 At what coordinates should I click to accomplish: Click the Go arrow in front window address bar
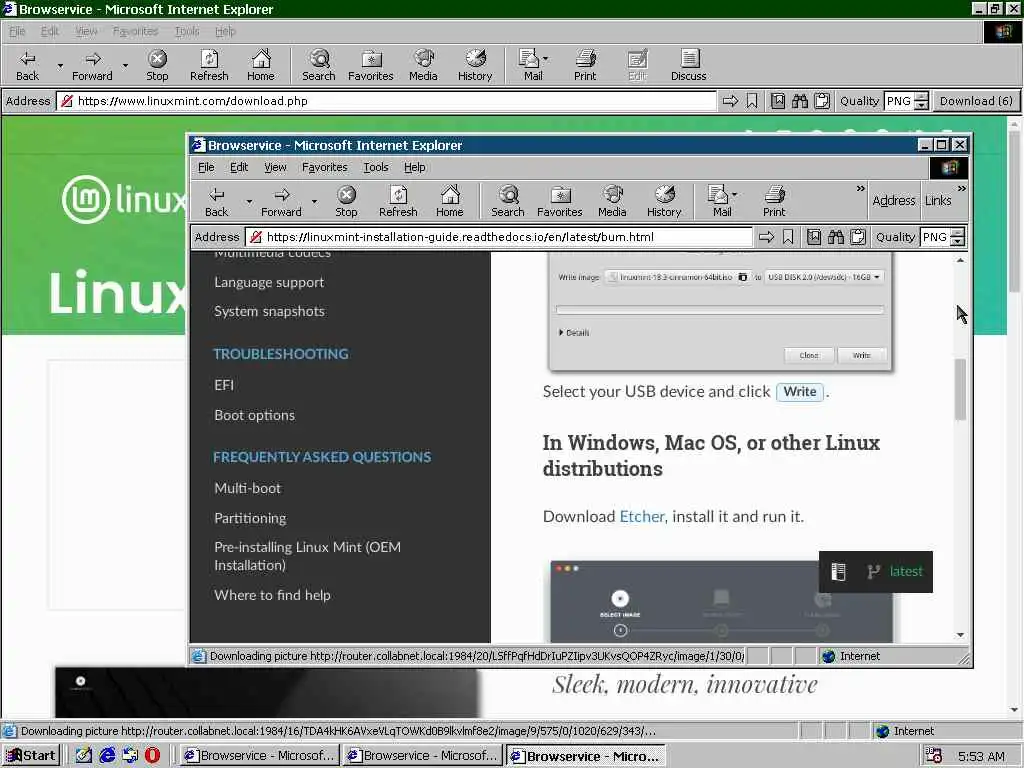766,237
